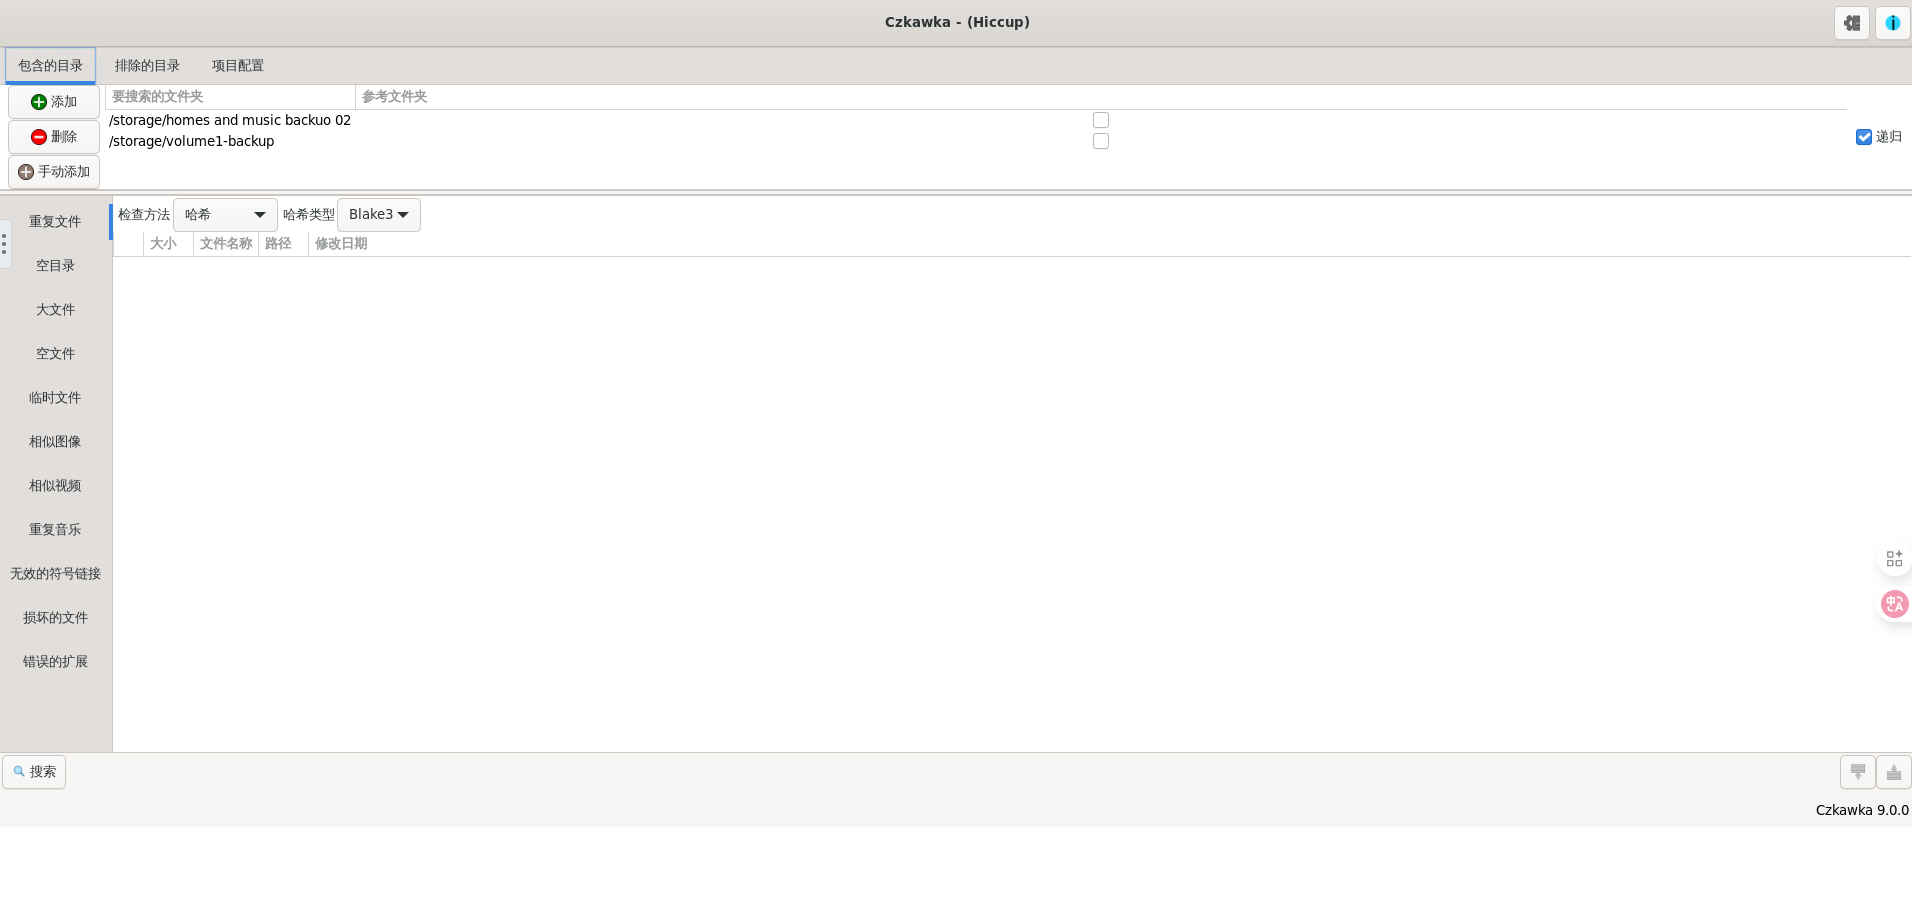This screenshot has width=1912, height=921.
Task: Select the 无效的符号链接 tool in sidebar
Action: 55,574
